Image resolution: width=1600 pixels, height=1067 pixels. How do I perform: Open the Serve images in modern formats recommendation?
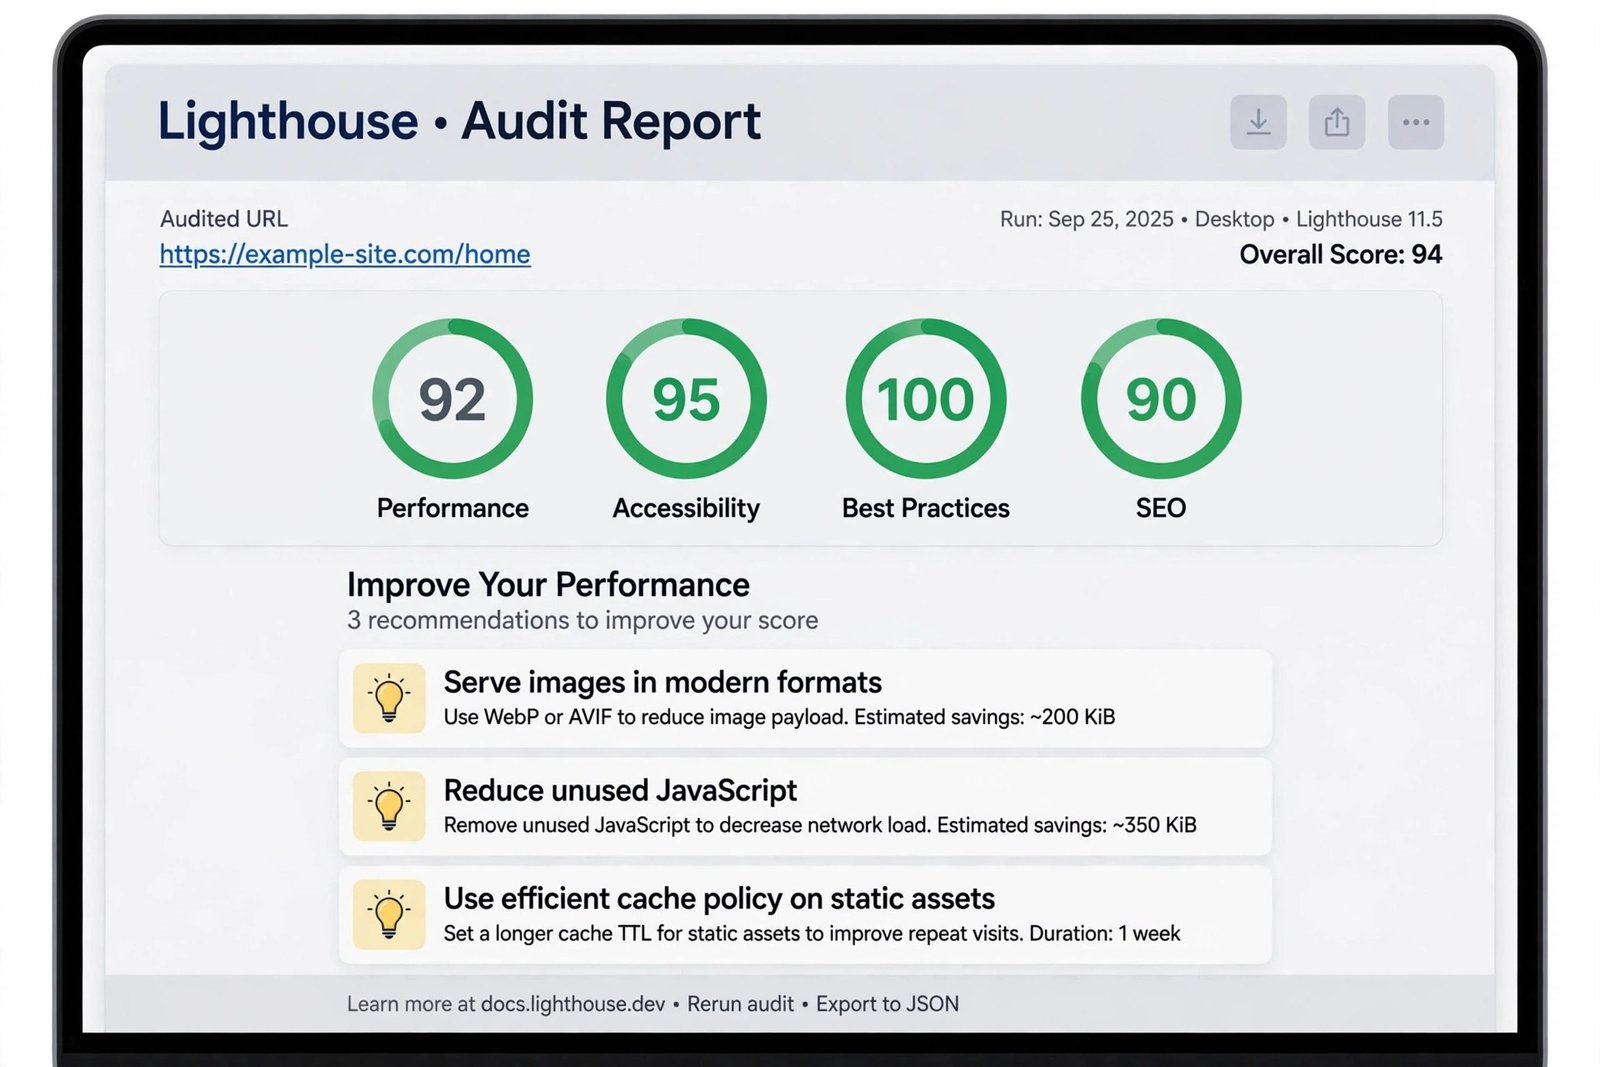805,698
